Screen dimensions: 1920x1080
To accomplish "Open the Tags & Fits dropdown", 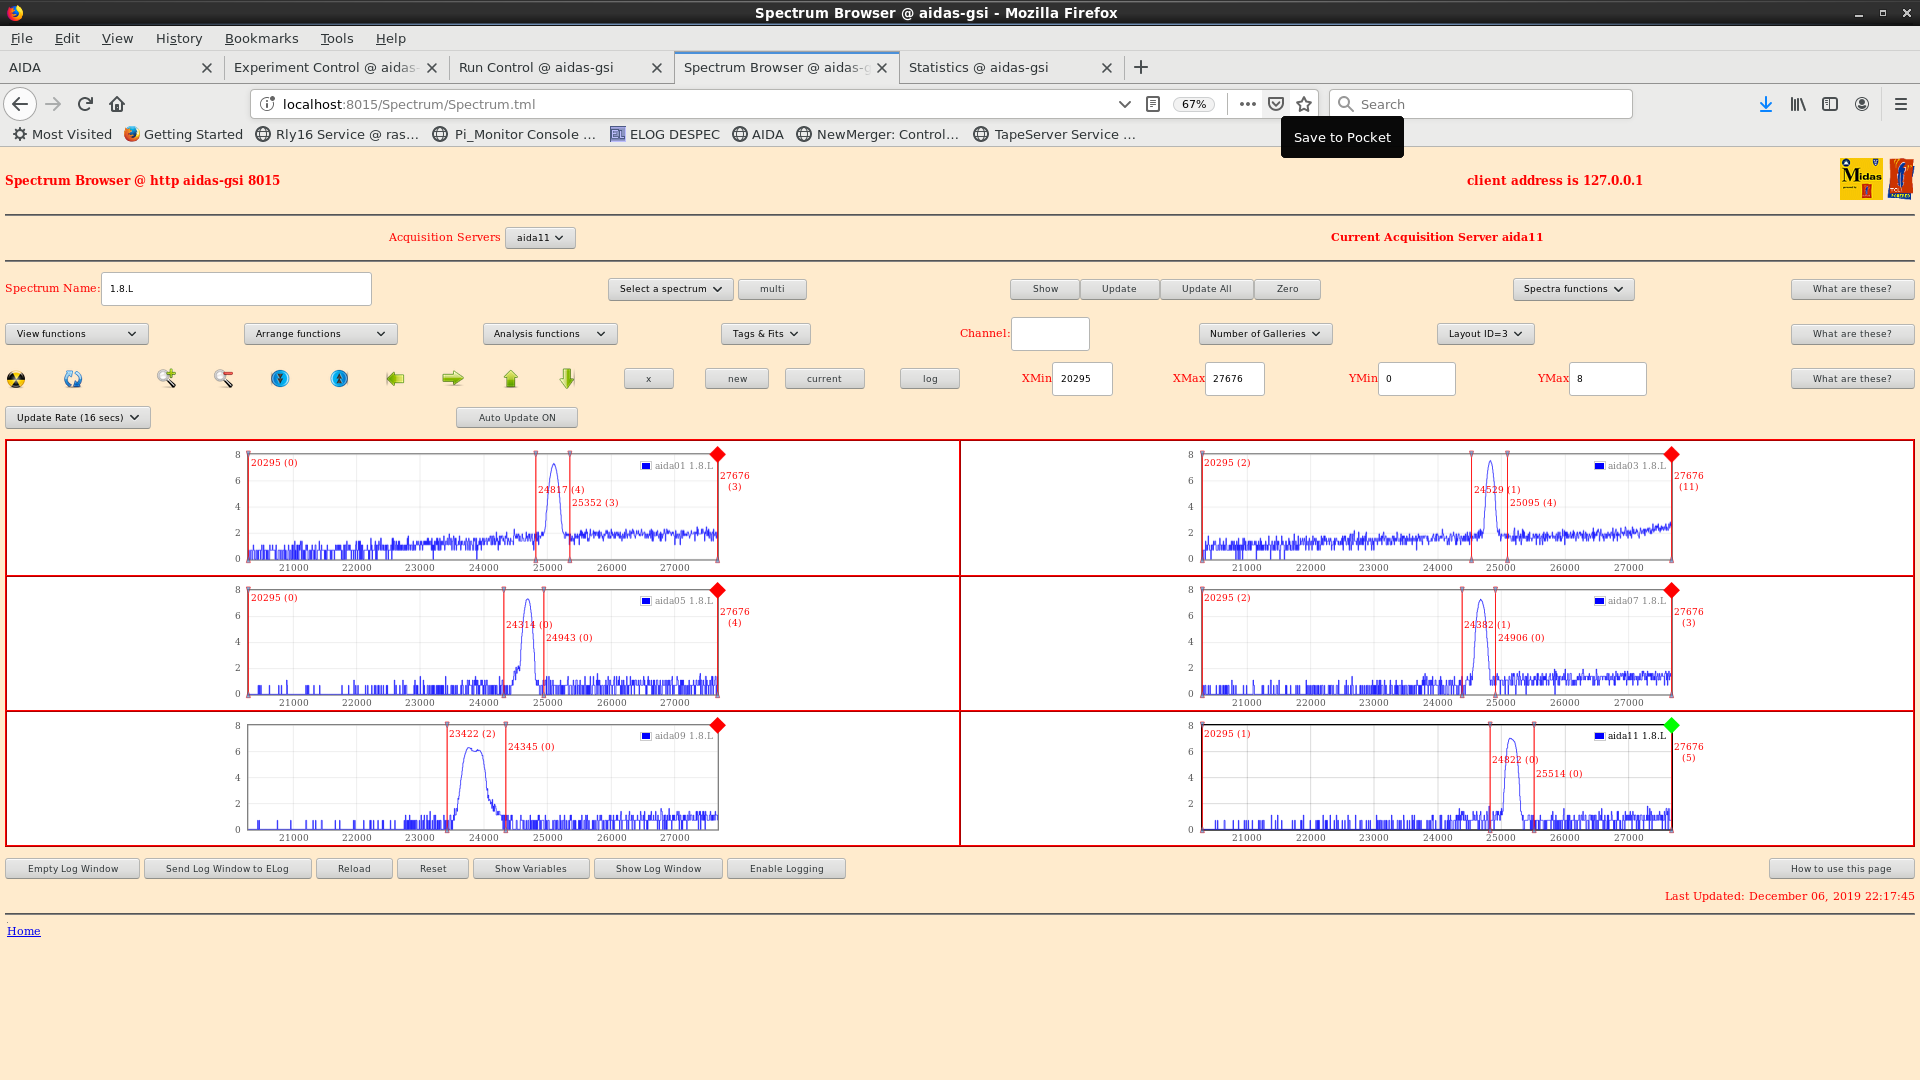I will 765,334.
